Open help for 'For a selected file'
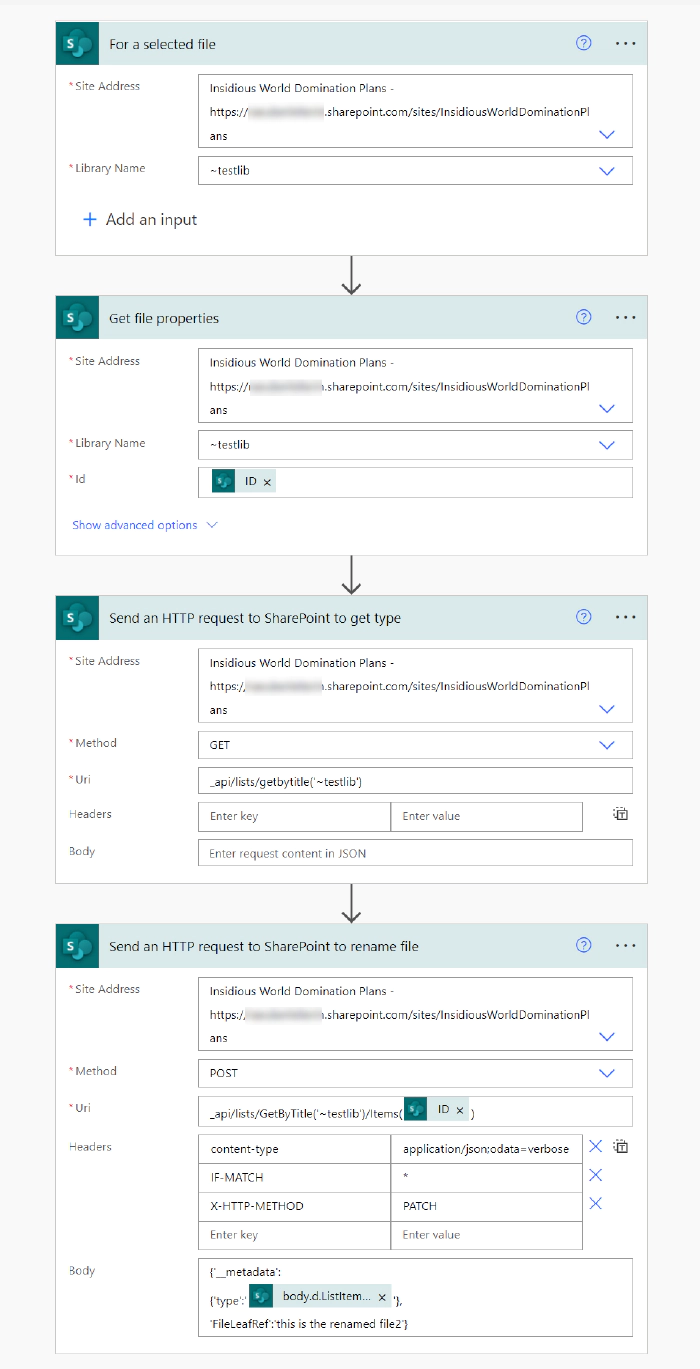 click(x=584, y=43)
